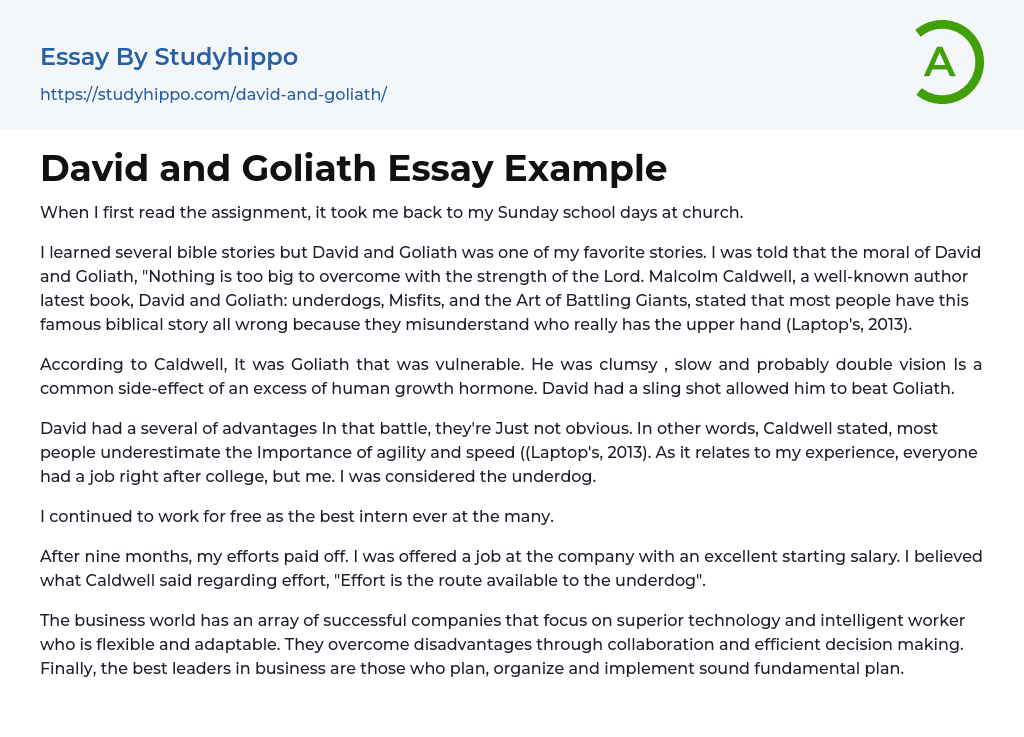Click the 'David and Goliath Essay Example' title

[x=353, y=168]
